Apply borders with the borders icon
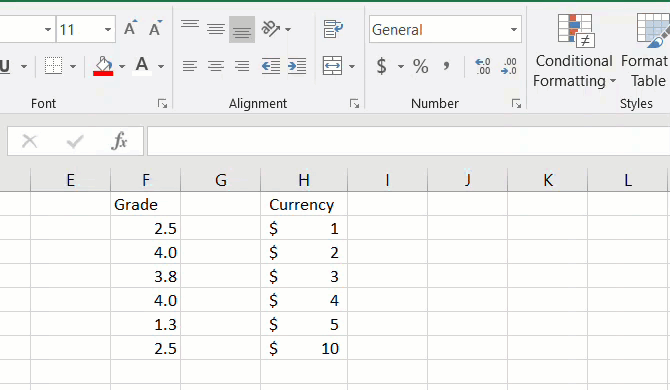 (x=53, y=66)
